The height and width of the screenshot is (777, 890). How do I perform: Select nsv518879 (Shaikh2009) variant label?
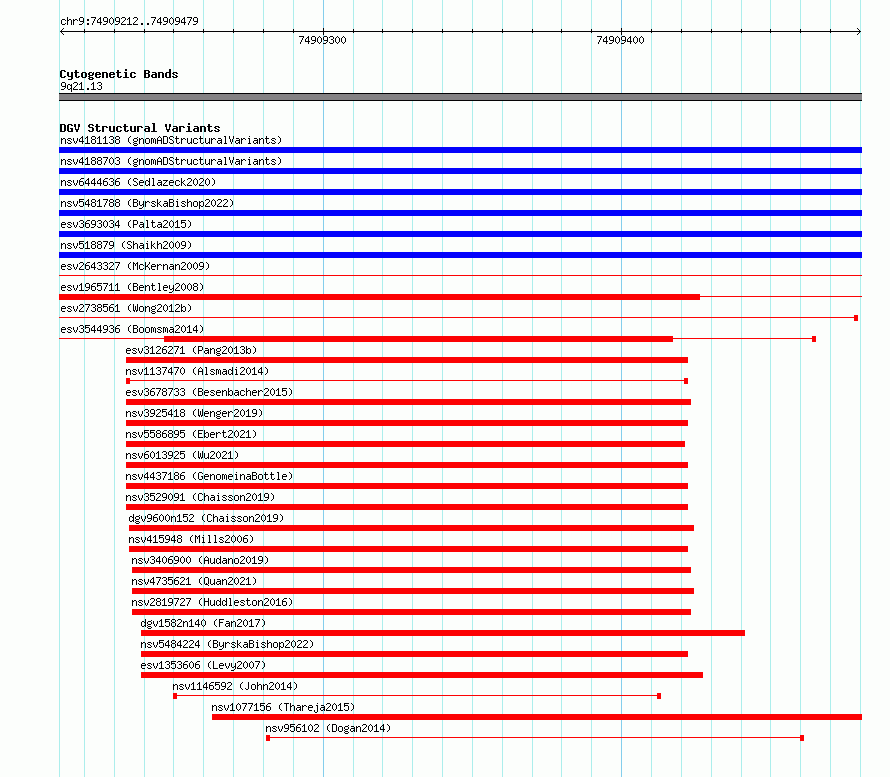click(126, 245)
